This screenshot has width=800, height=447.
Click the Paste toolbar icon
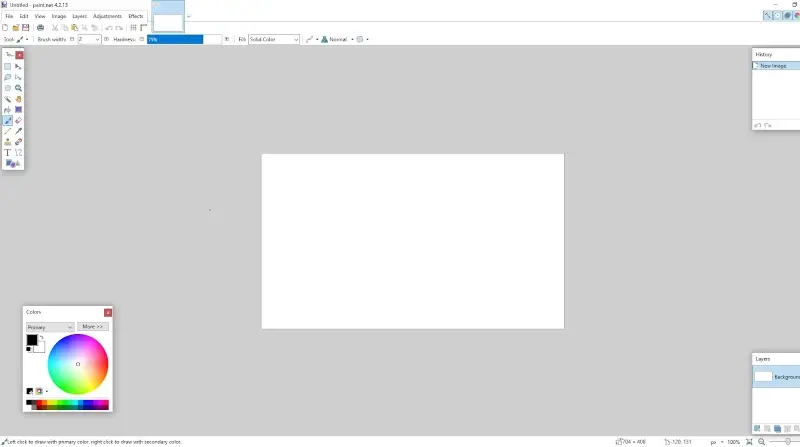[74, 28]
